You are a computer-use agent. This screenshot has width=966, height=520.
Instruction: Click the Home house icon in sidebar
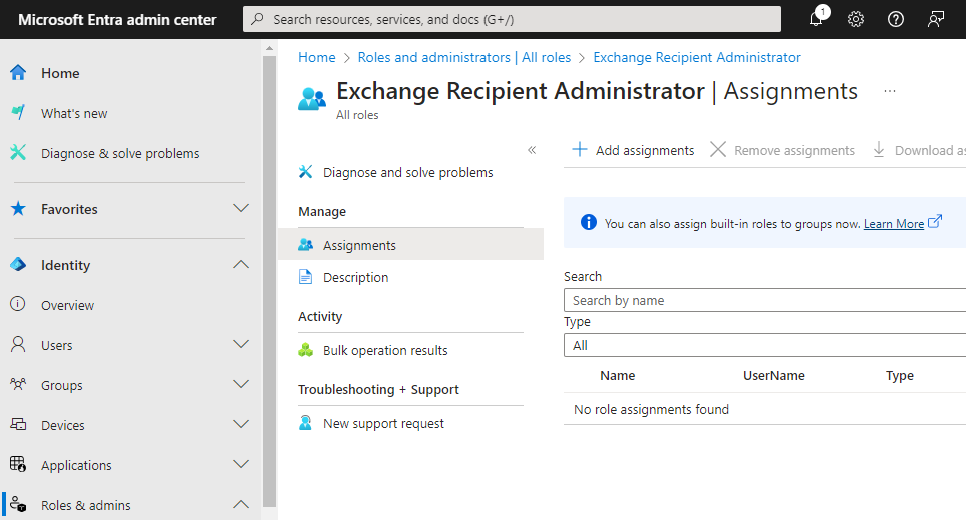(x=18, y=73)
